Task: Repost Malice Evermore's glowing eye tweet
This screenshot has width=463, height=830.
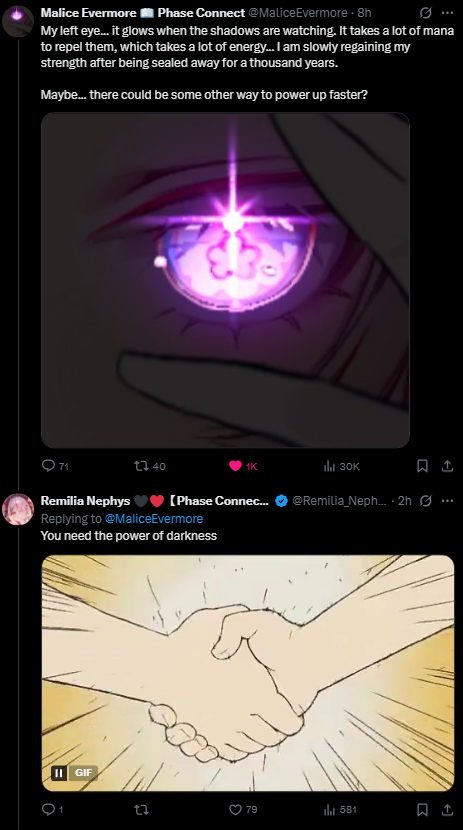Action: pyautogui.click(x=150, y=466)
